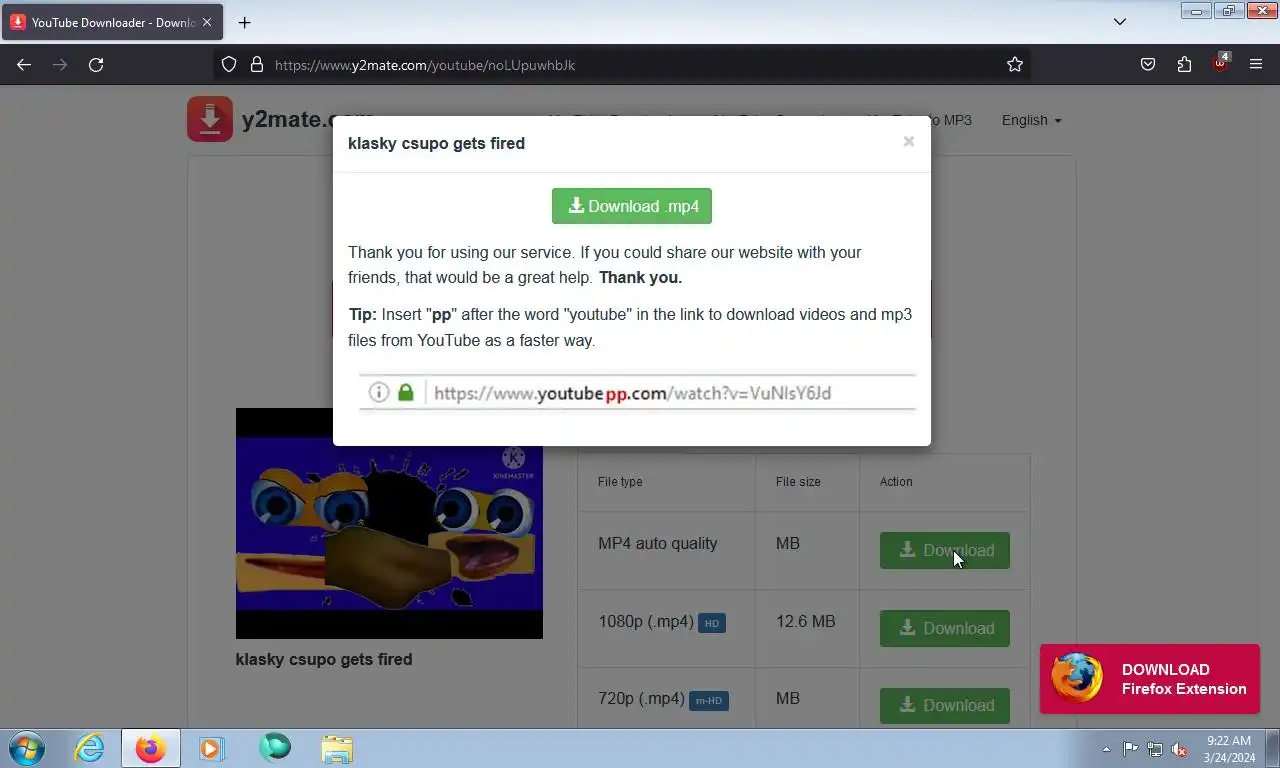This screenshot has width=1280, height=768.
Task: Click the Firefox taskbar icon
Action: point(151,748)
